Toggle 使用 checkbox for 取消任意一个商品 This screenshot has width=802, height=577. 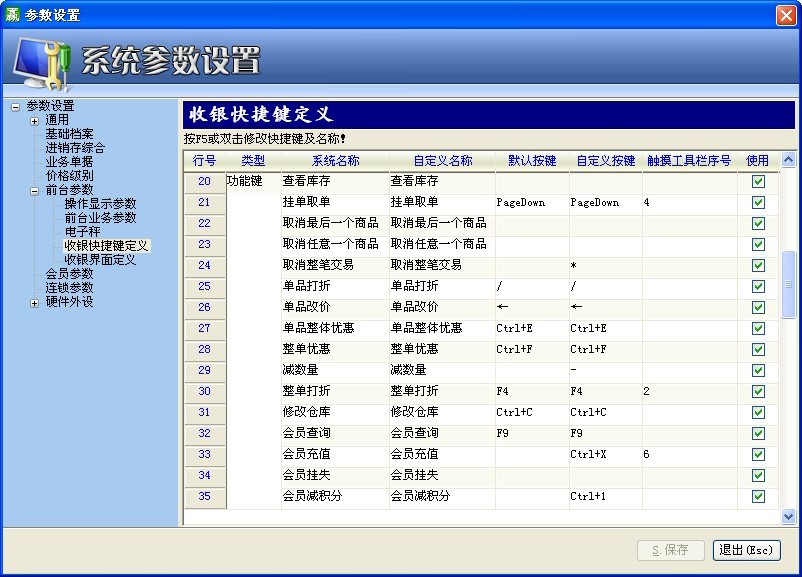(758, 245)
